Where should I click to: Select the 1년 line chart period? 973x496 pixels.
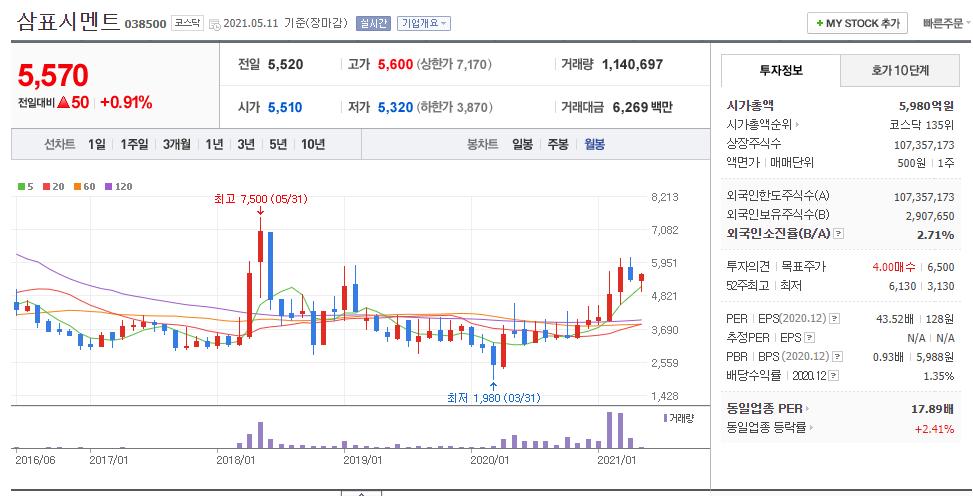coord(214,144)
